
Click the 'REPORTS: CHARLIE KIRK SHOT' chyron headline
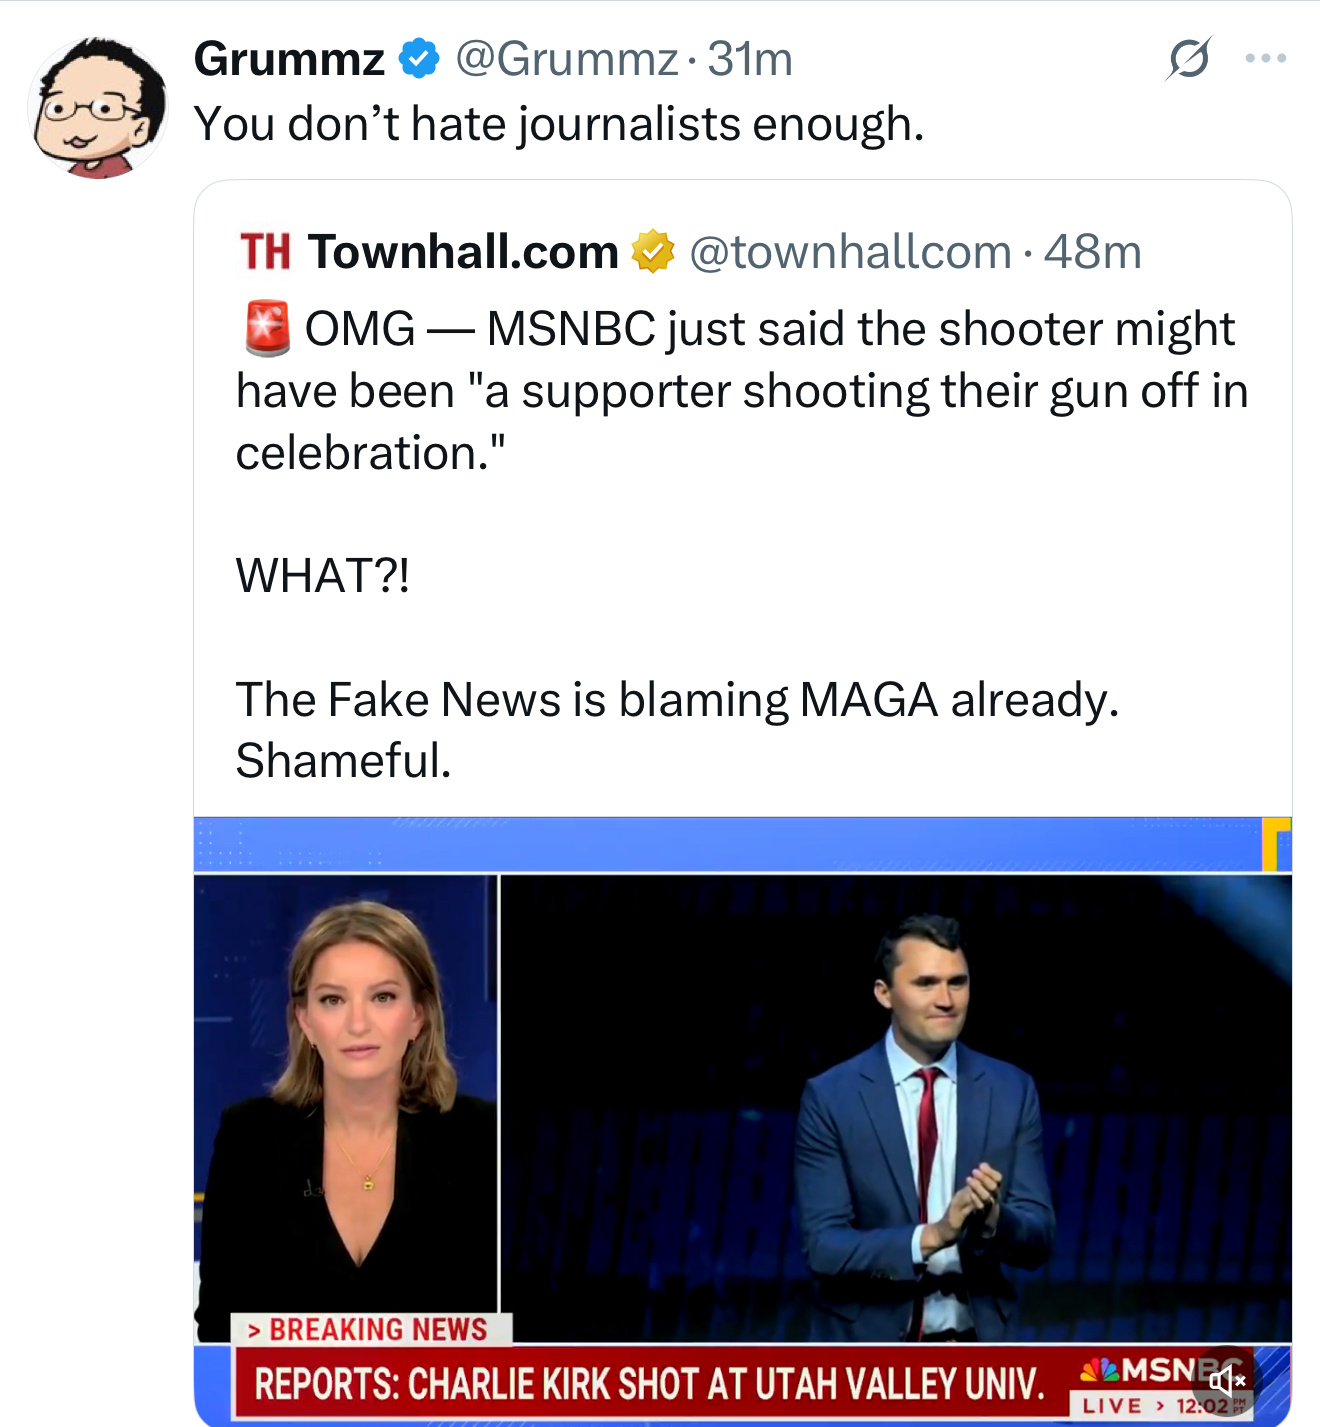[x=649, y=1384]
